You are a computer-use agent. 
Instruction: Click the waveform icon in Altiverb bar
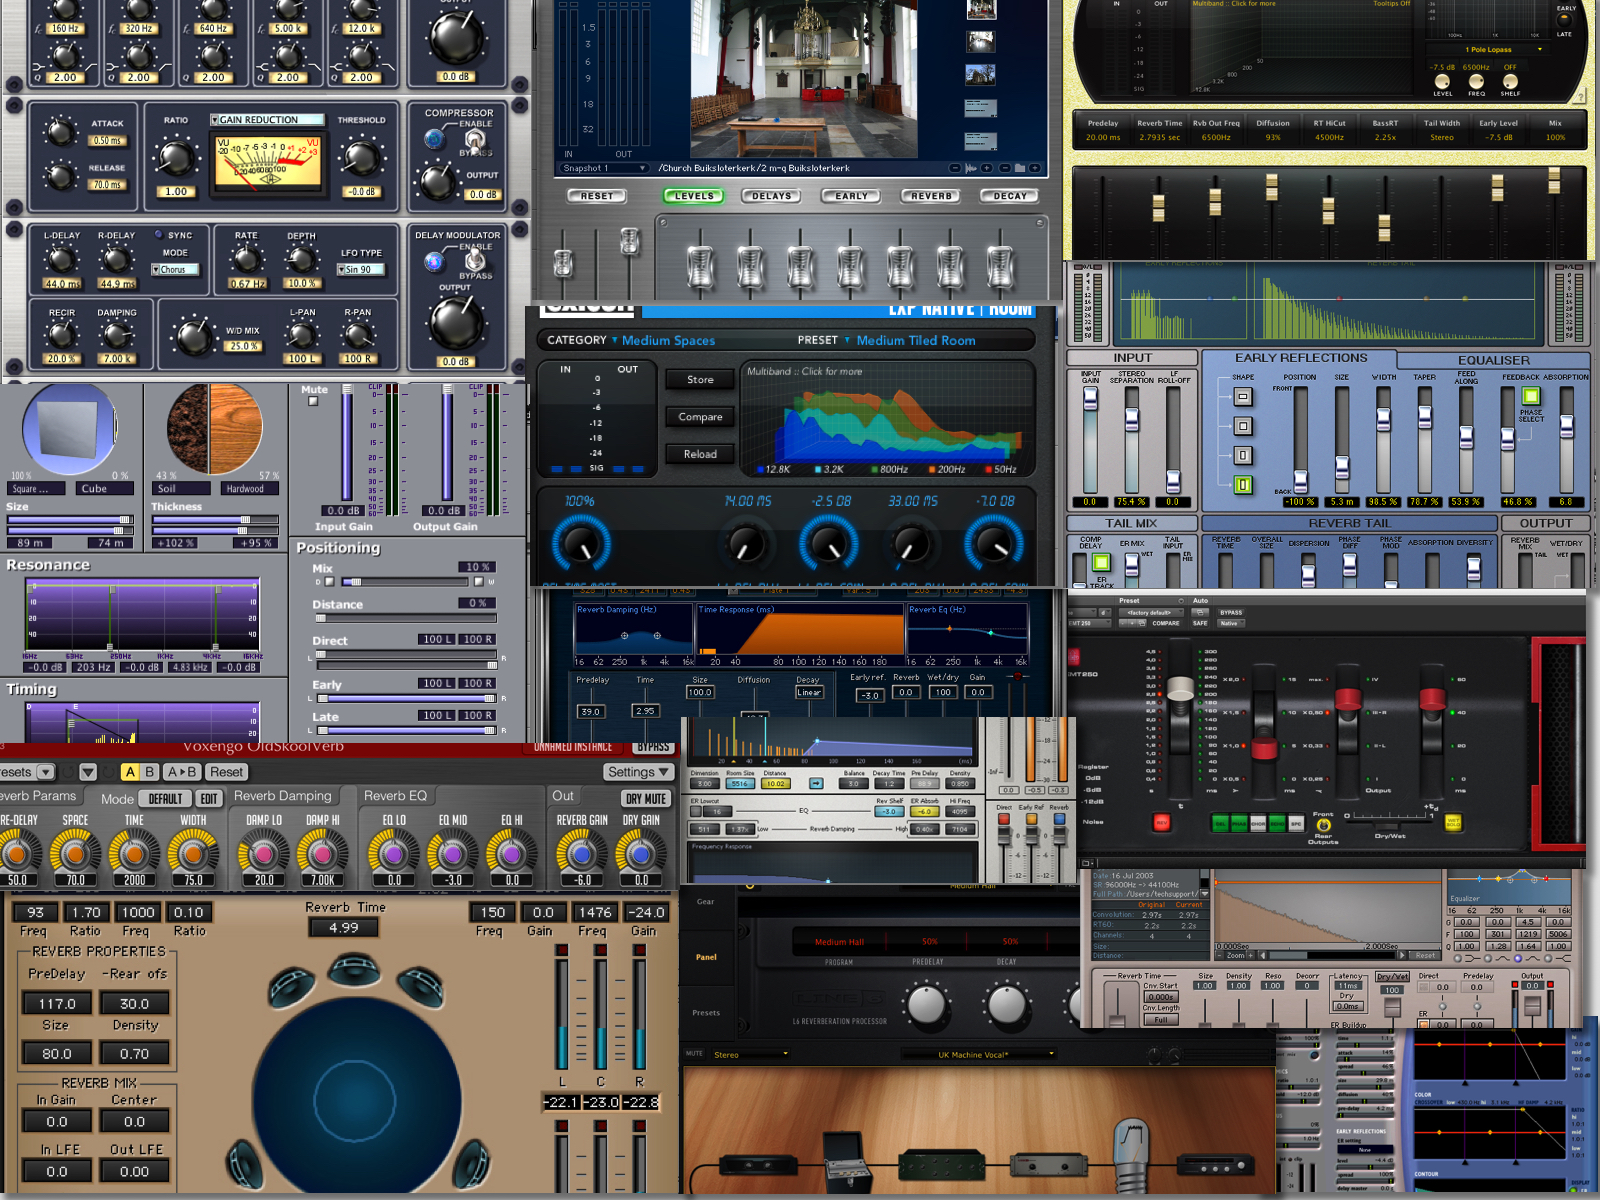coord(971,168)
